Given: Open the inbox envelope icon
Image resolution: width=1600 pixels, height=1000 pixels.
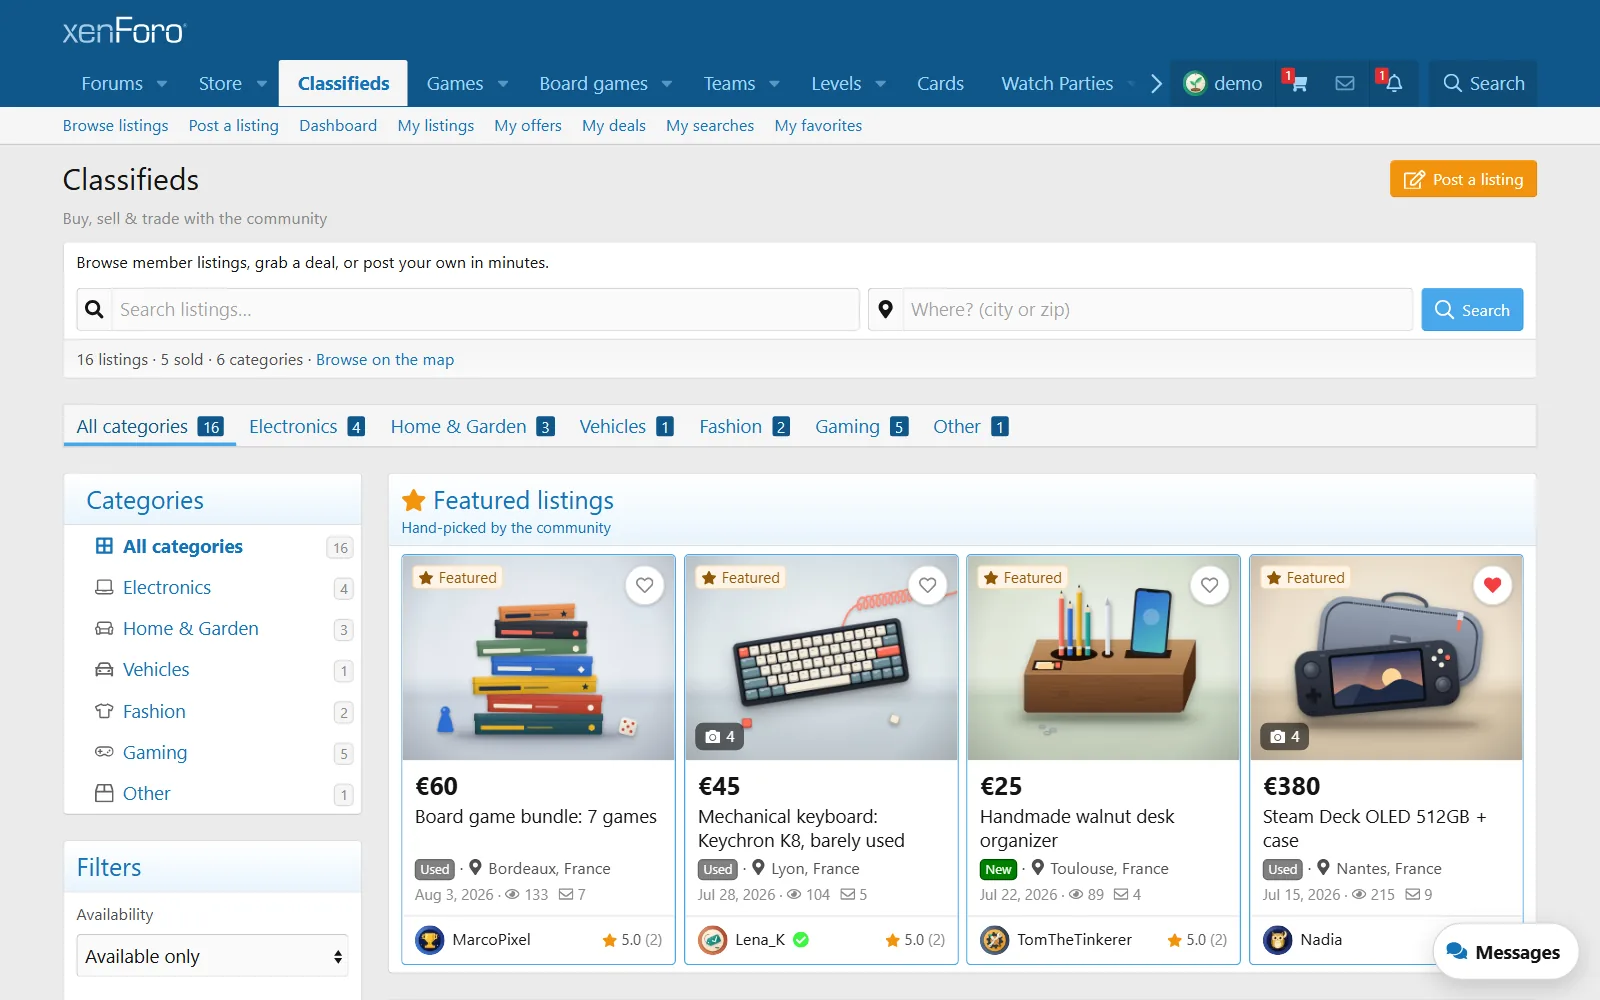Looking at the screenshot, I should [x=1345, y=83].
